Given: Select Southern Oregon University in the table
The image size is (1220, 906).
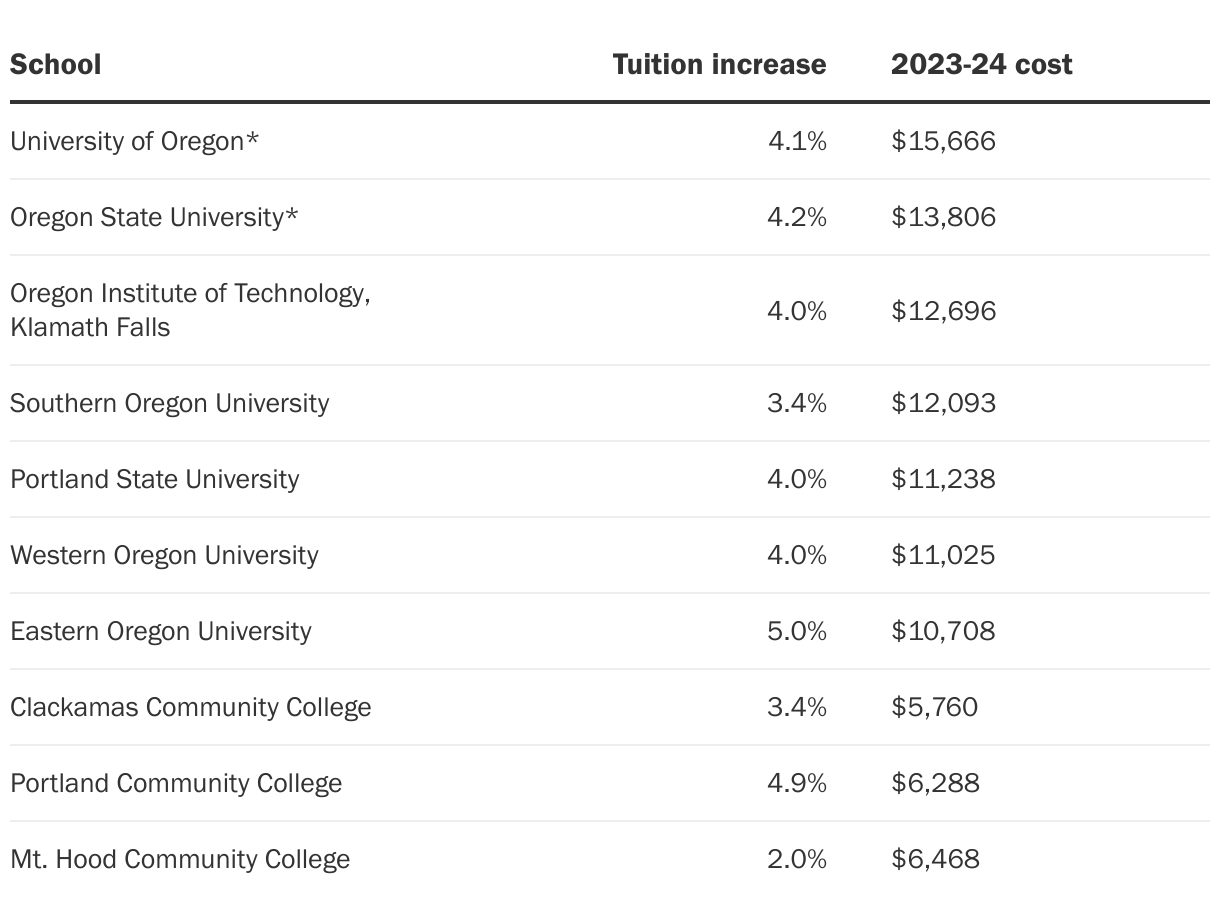Looking at the screenshot, I should 169,403.
